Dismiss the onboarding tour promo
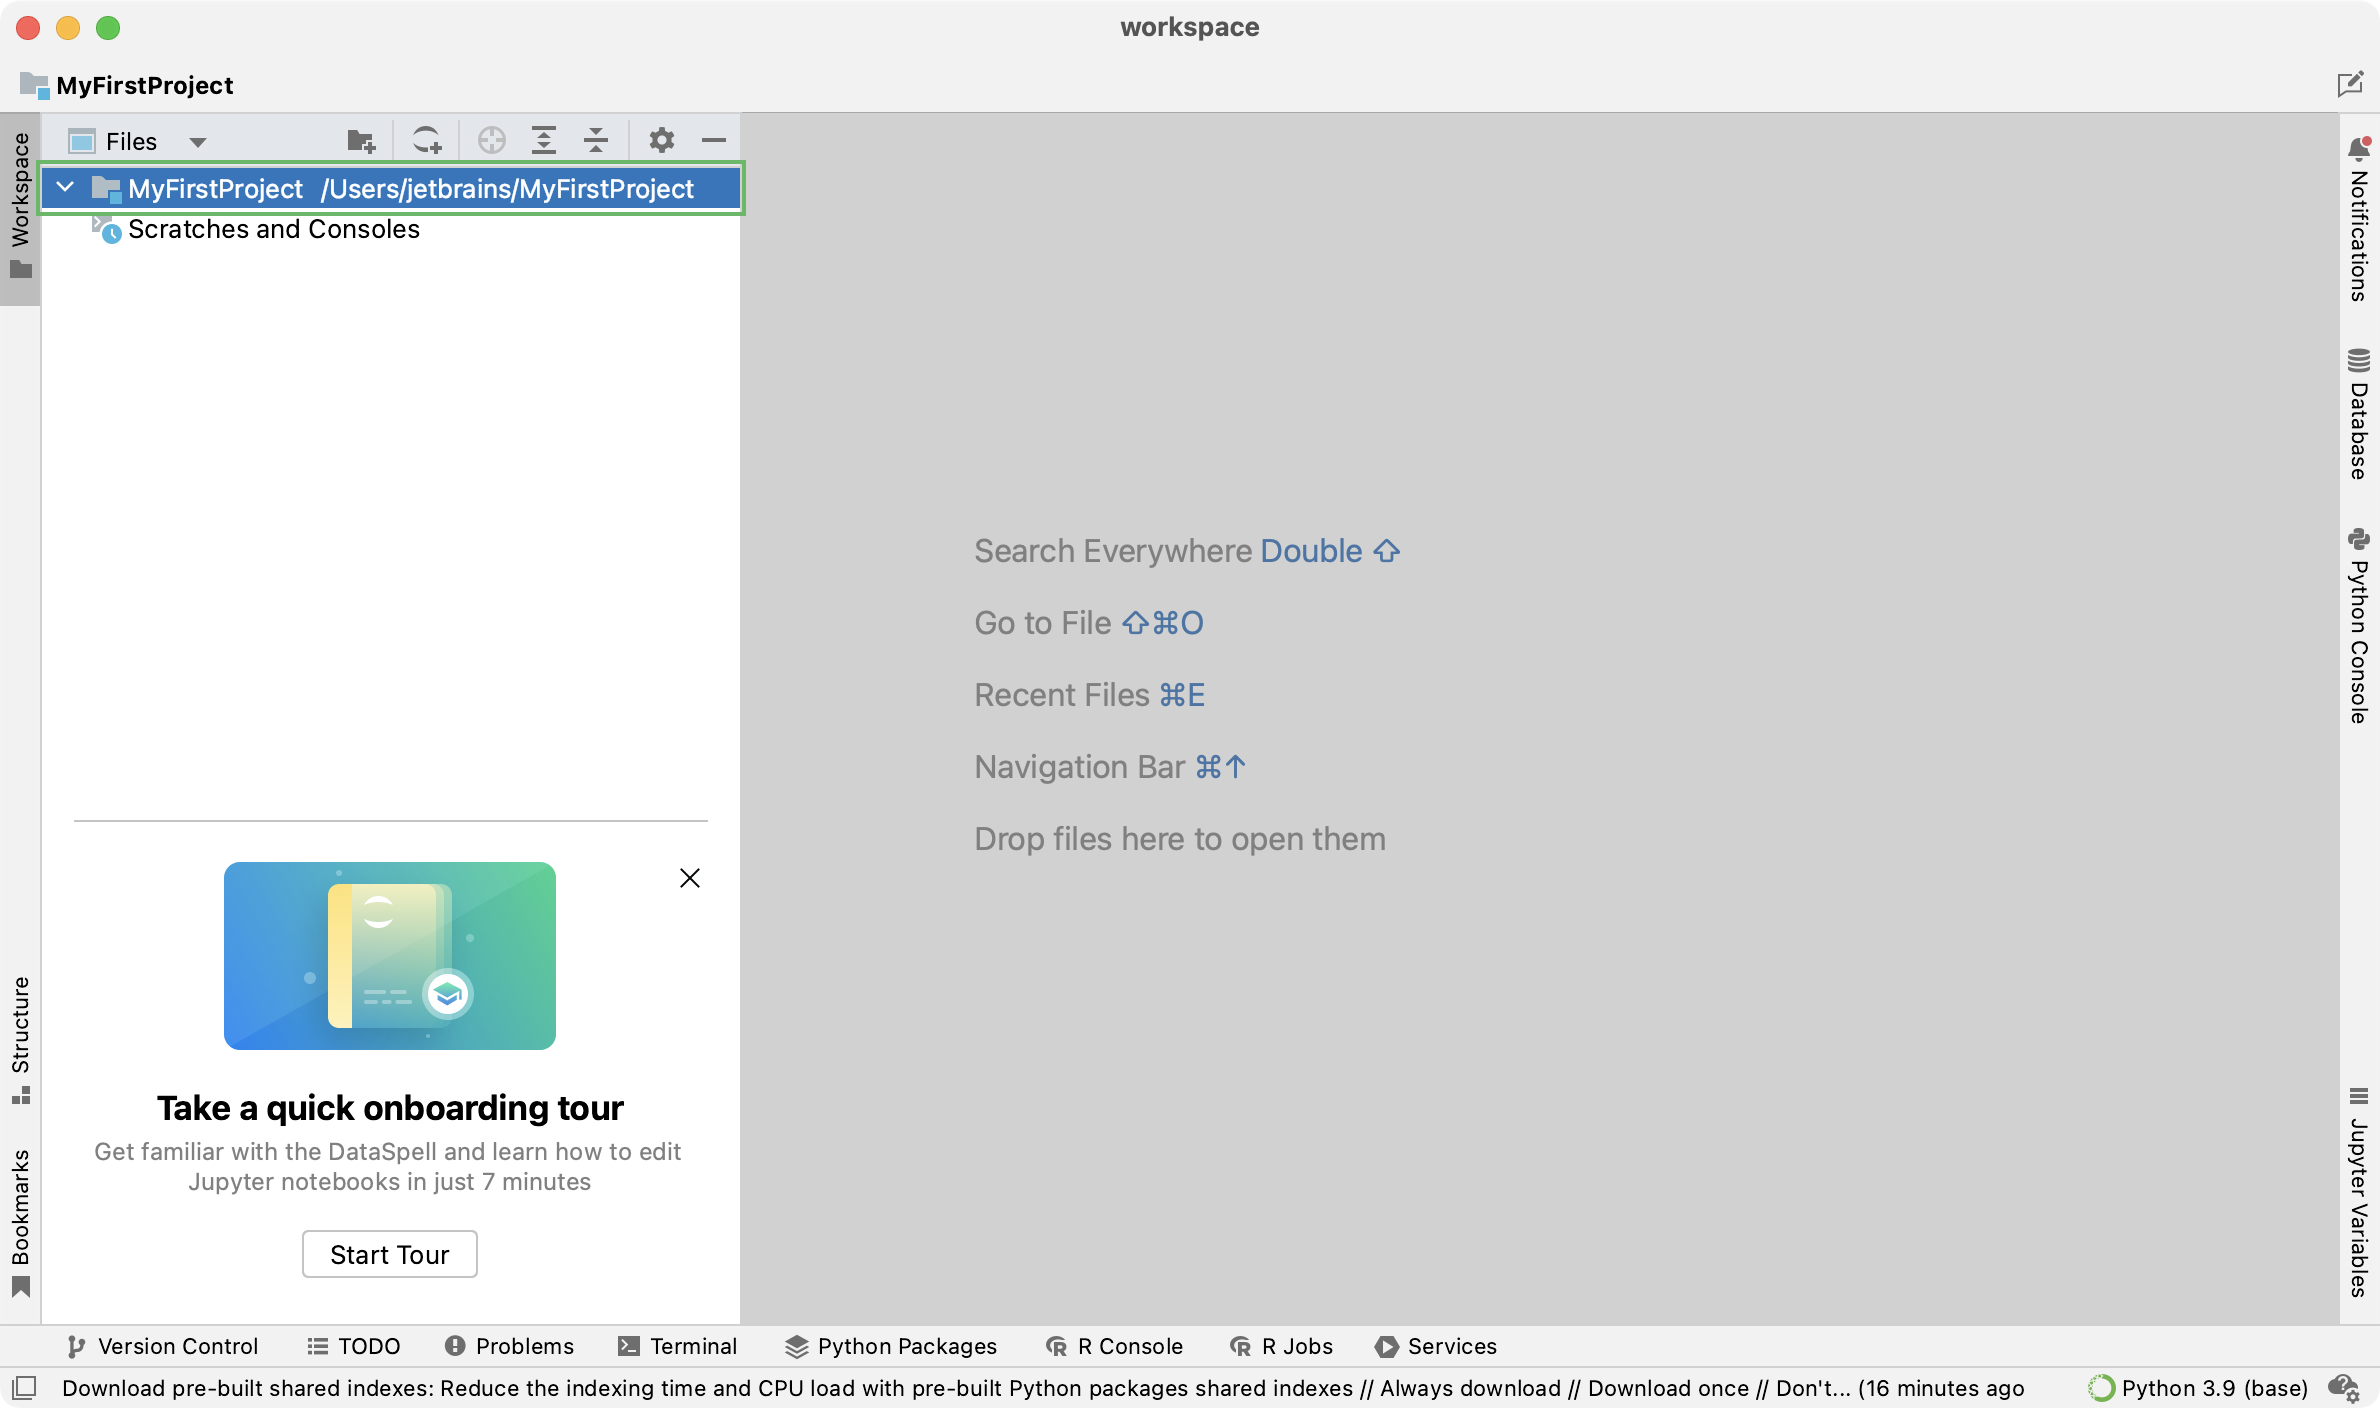 (689, 878)
